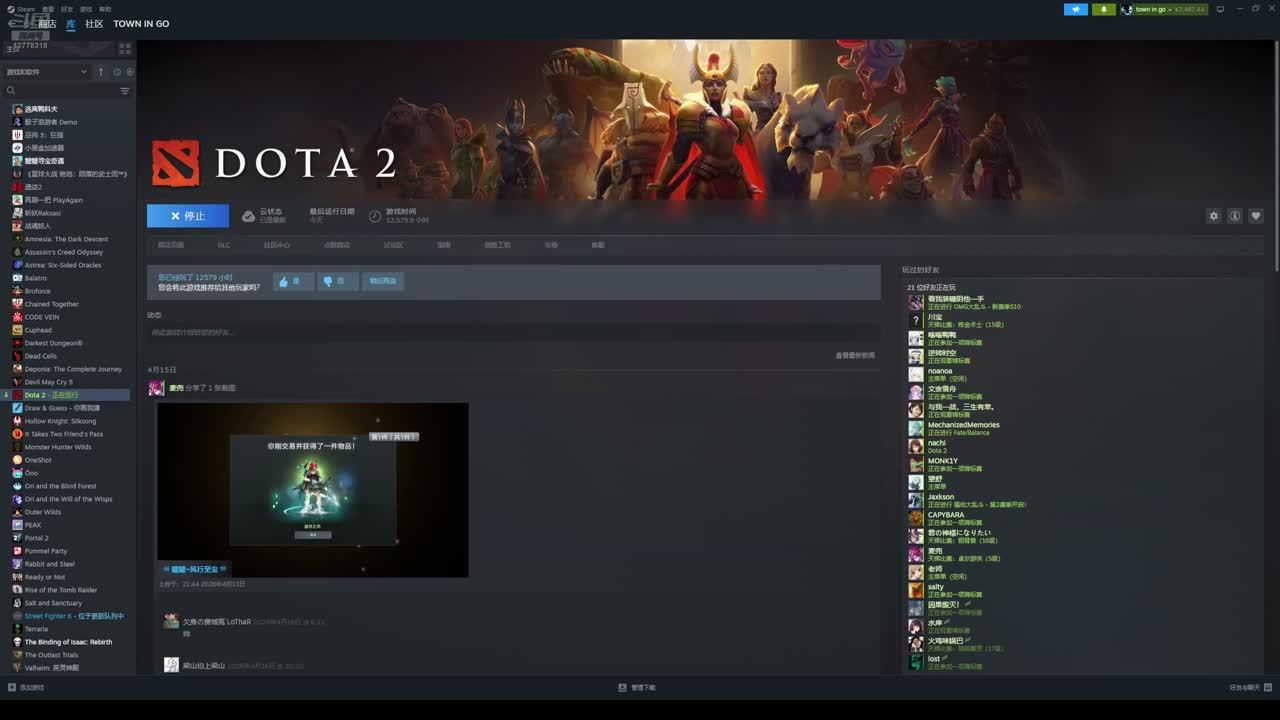Open the 社区 tab in top navigation
This screenshot has width=1280, height=720.
[94, 24]
